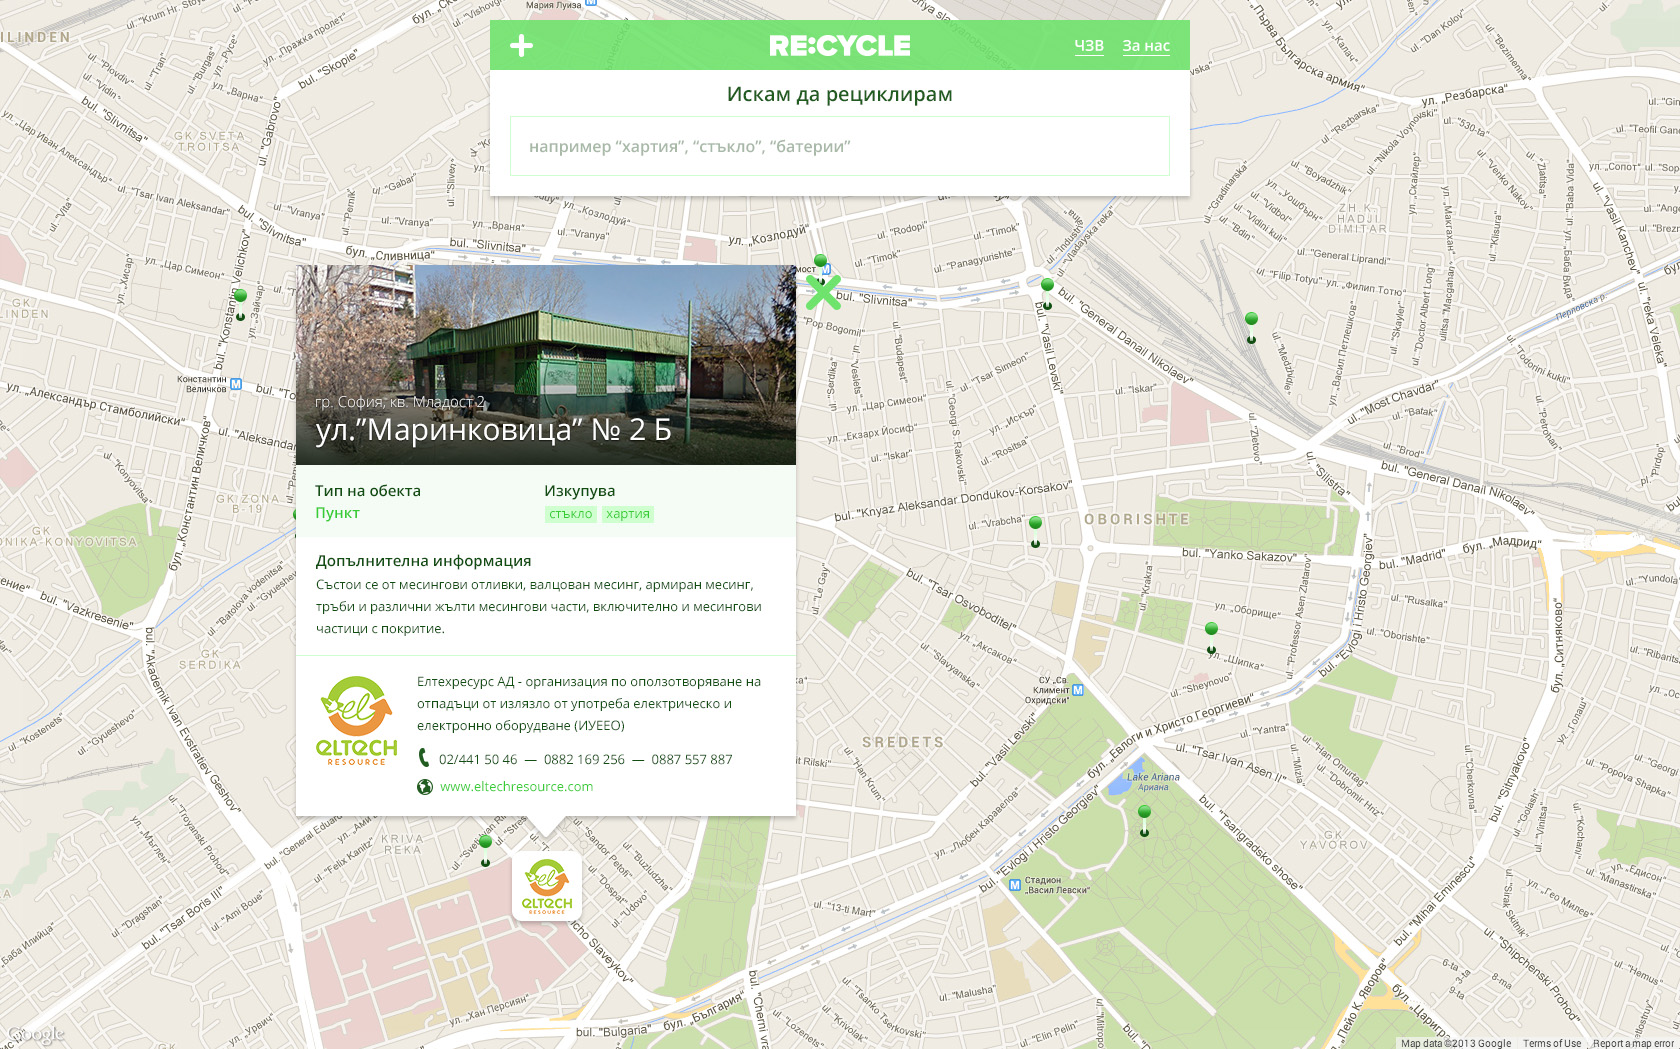
Task: Select green pin by ul. Vrabcha near Oborishte
Action: [1035, 530]
